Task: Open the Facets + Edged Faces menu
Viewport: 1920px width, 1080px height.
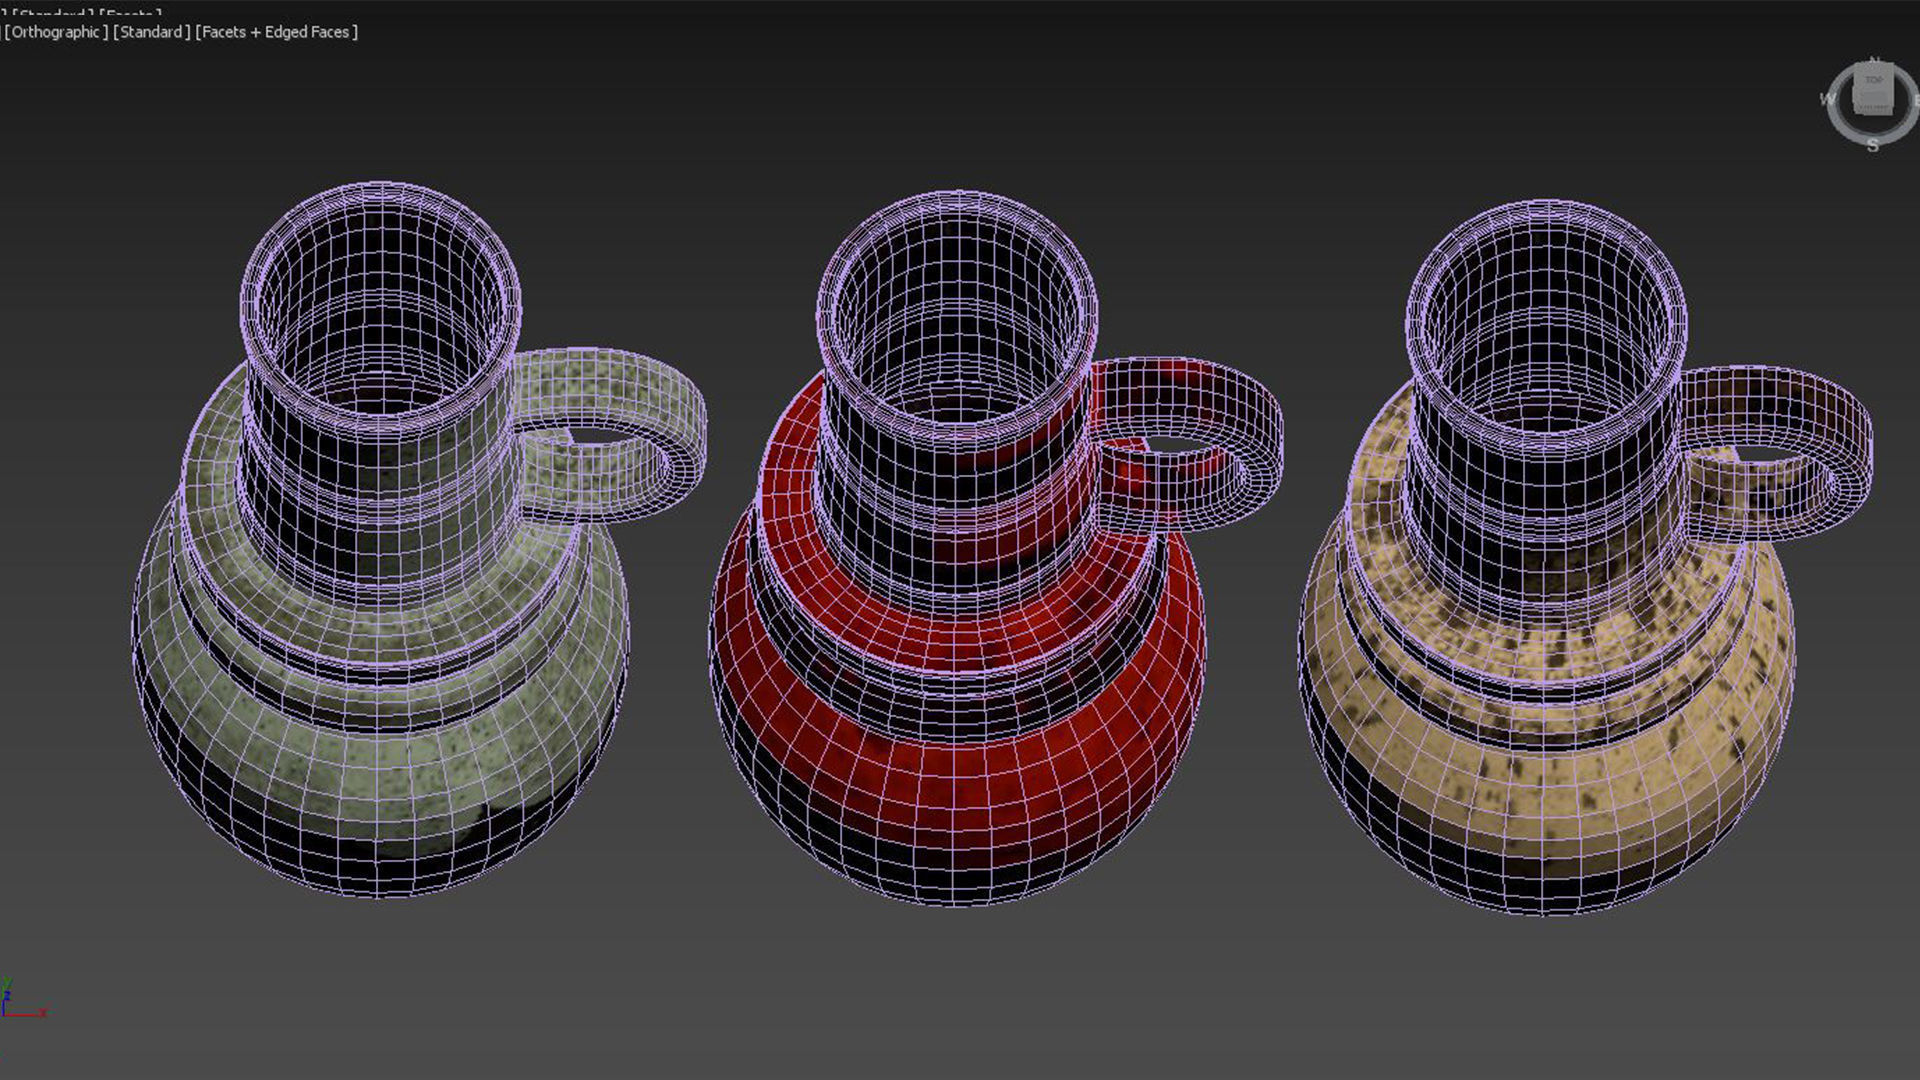Action: (277, 32)
